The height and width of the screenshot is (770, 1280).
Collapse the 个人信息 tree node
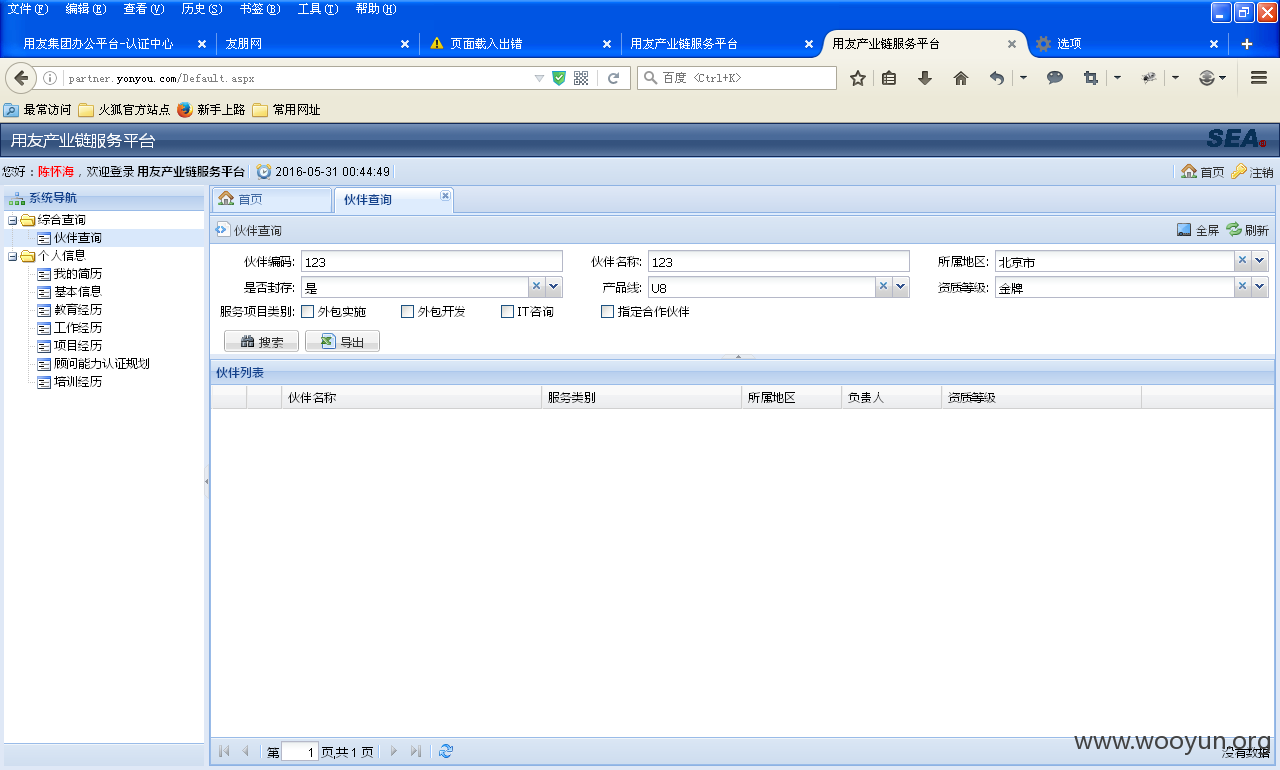pyautogui.click(x=12, y=256)
